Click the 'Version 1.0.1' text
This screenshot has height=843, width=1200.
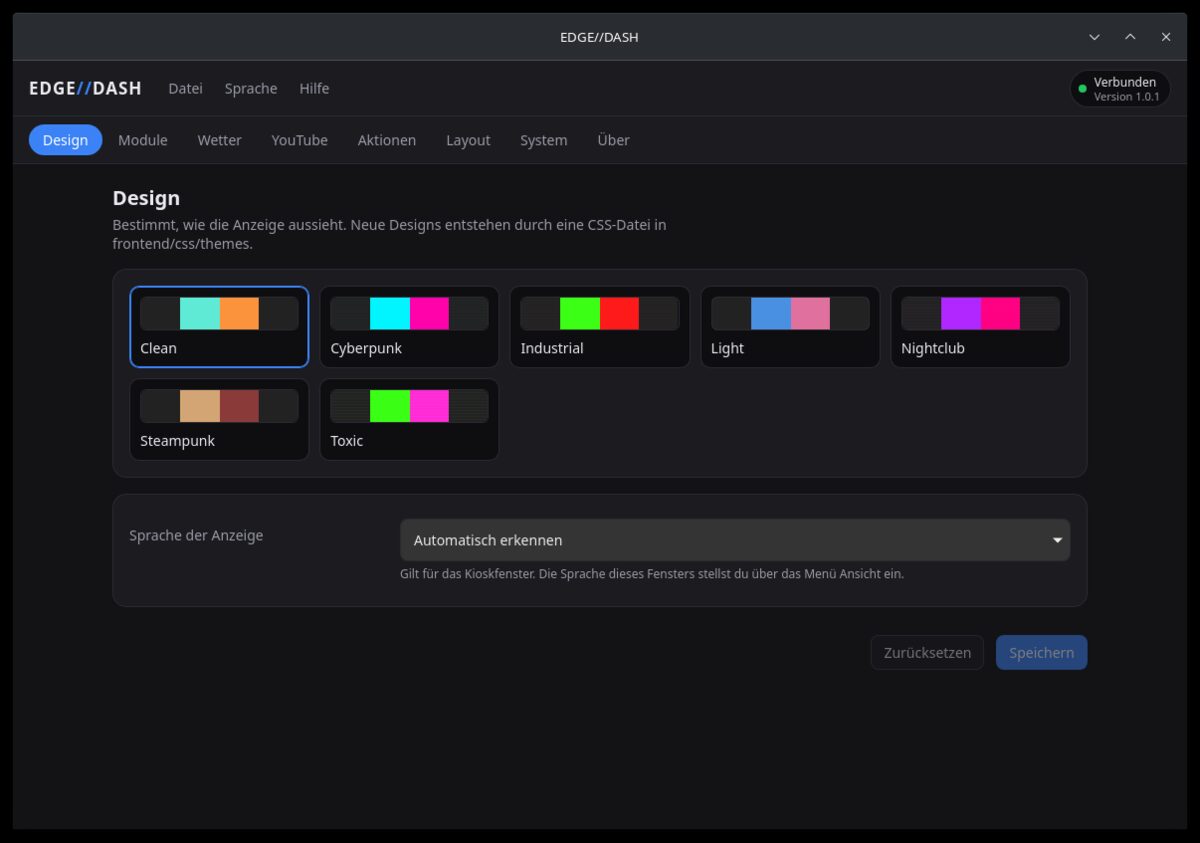pyautogui.click(x=1126, y=97)
